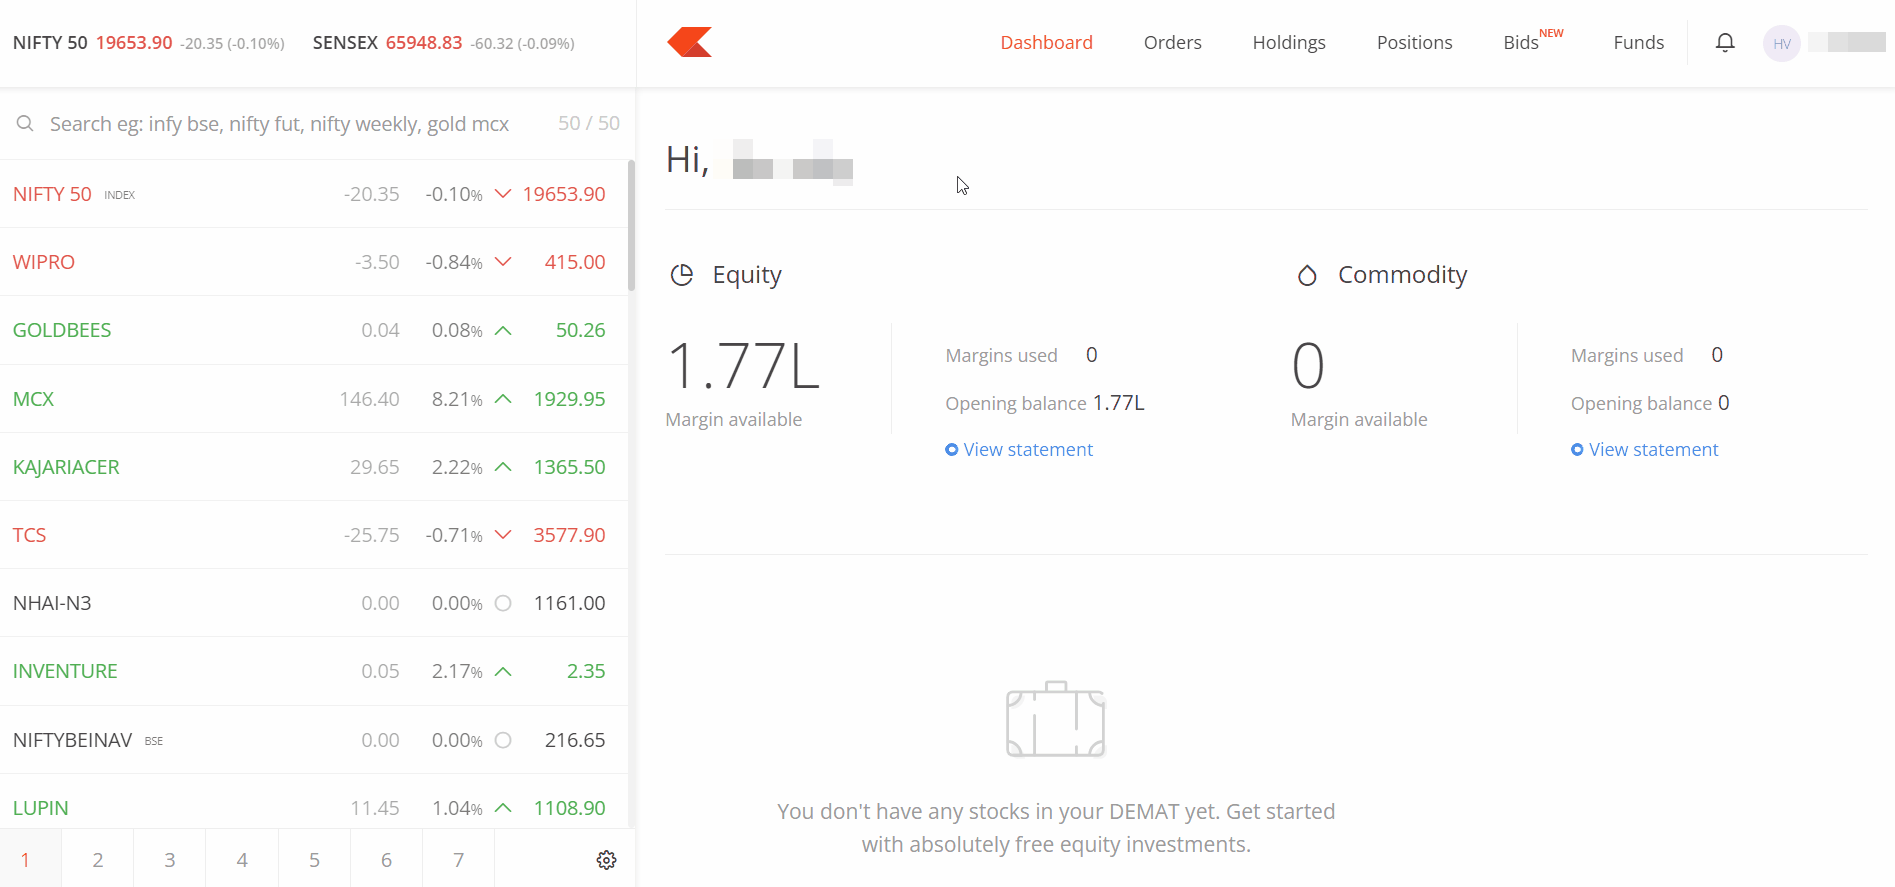Select NIFTY 50 in the watchlist
This screenshot has height=887, width=1895.
point(314,194)
